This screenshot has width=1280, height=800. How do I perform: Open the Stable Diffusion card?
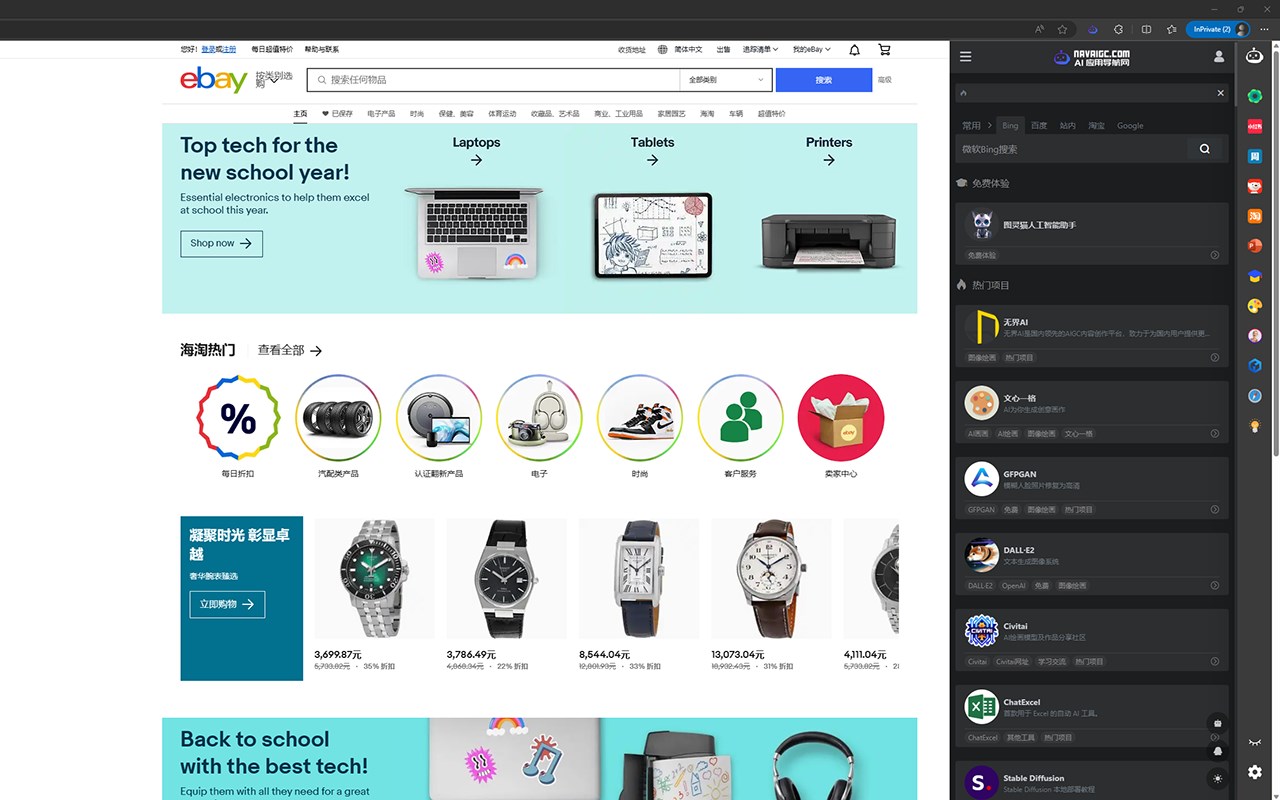pyautogui.click(x=1092, y=781)
